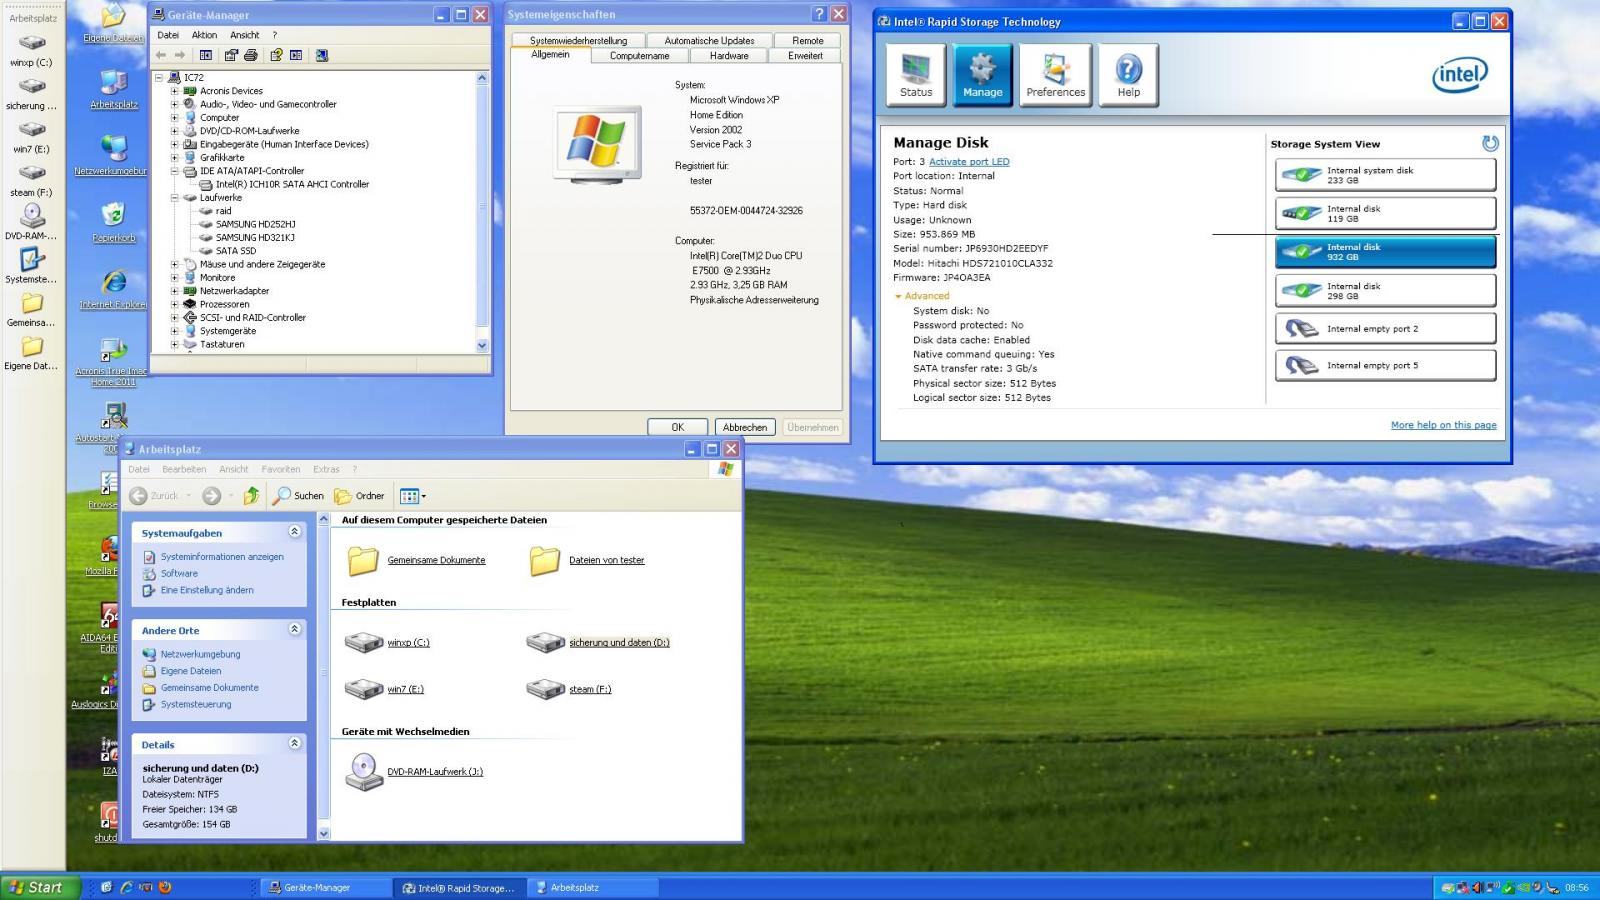Select Internal empty port 5
Viewport: 1600px width, 900px height.
tap(1385, 365)
